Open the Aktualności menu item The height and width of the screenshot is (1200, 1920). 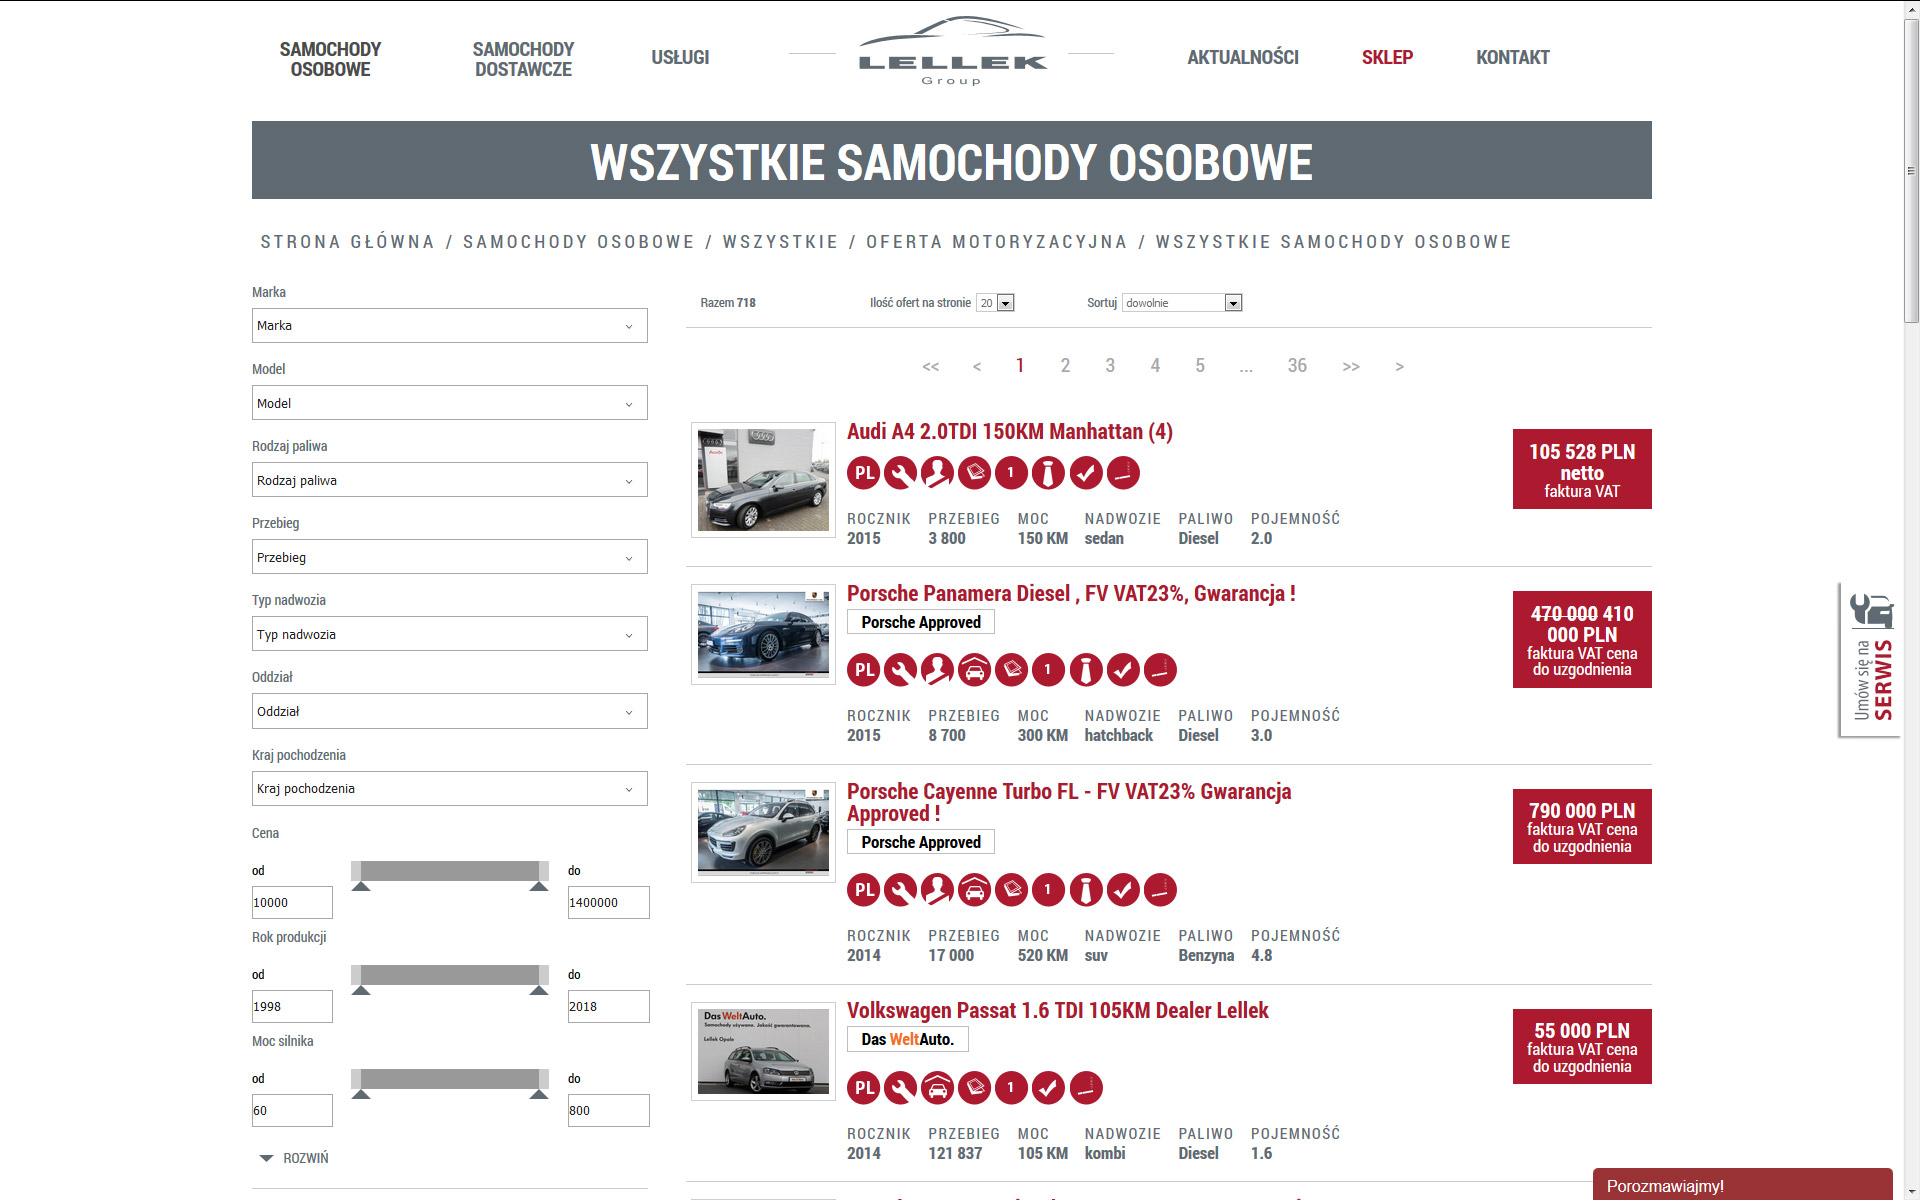(1243, 58)
